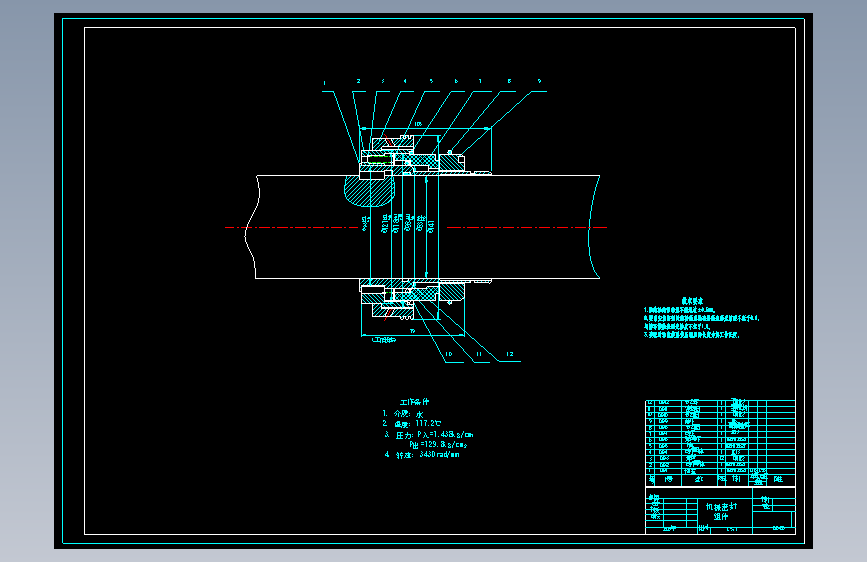The width and height of the screenshot is (867, 562).
Task: Click part balloon number 11
Action: 479,354
